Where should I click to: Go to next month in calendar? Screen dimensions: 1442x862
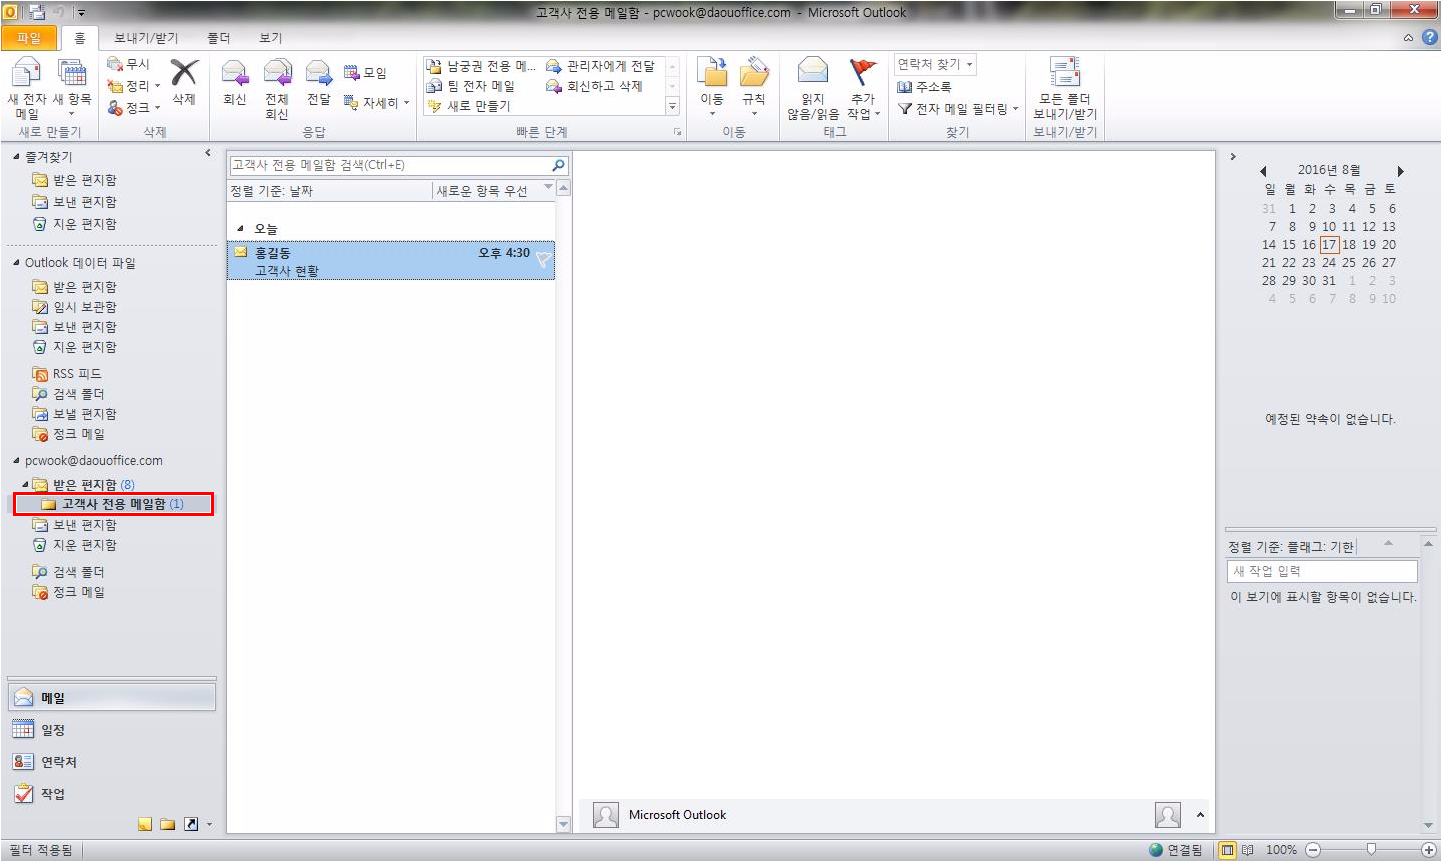coord(1401,171)
